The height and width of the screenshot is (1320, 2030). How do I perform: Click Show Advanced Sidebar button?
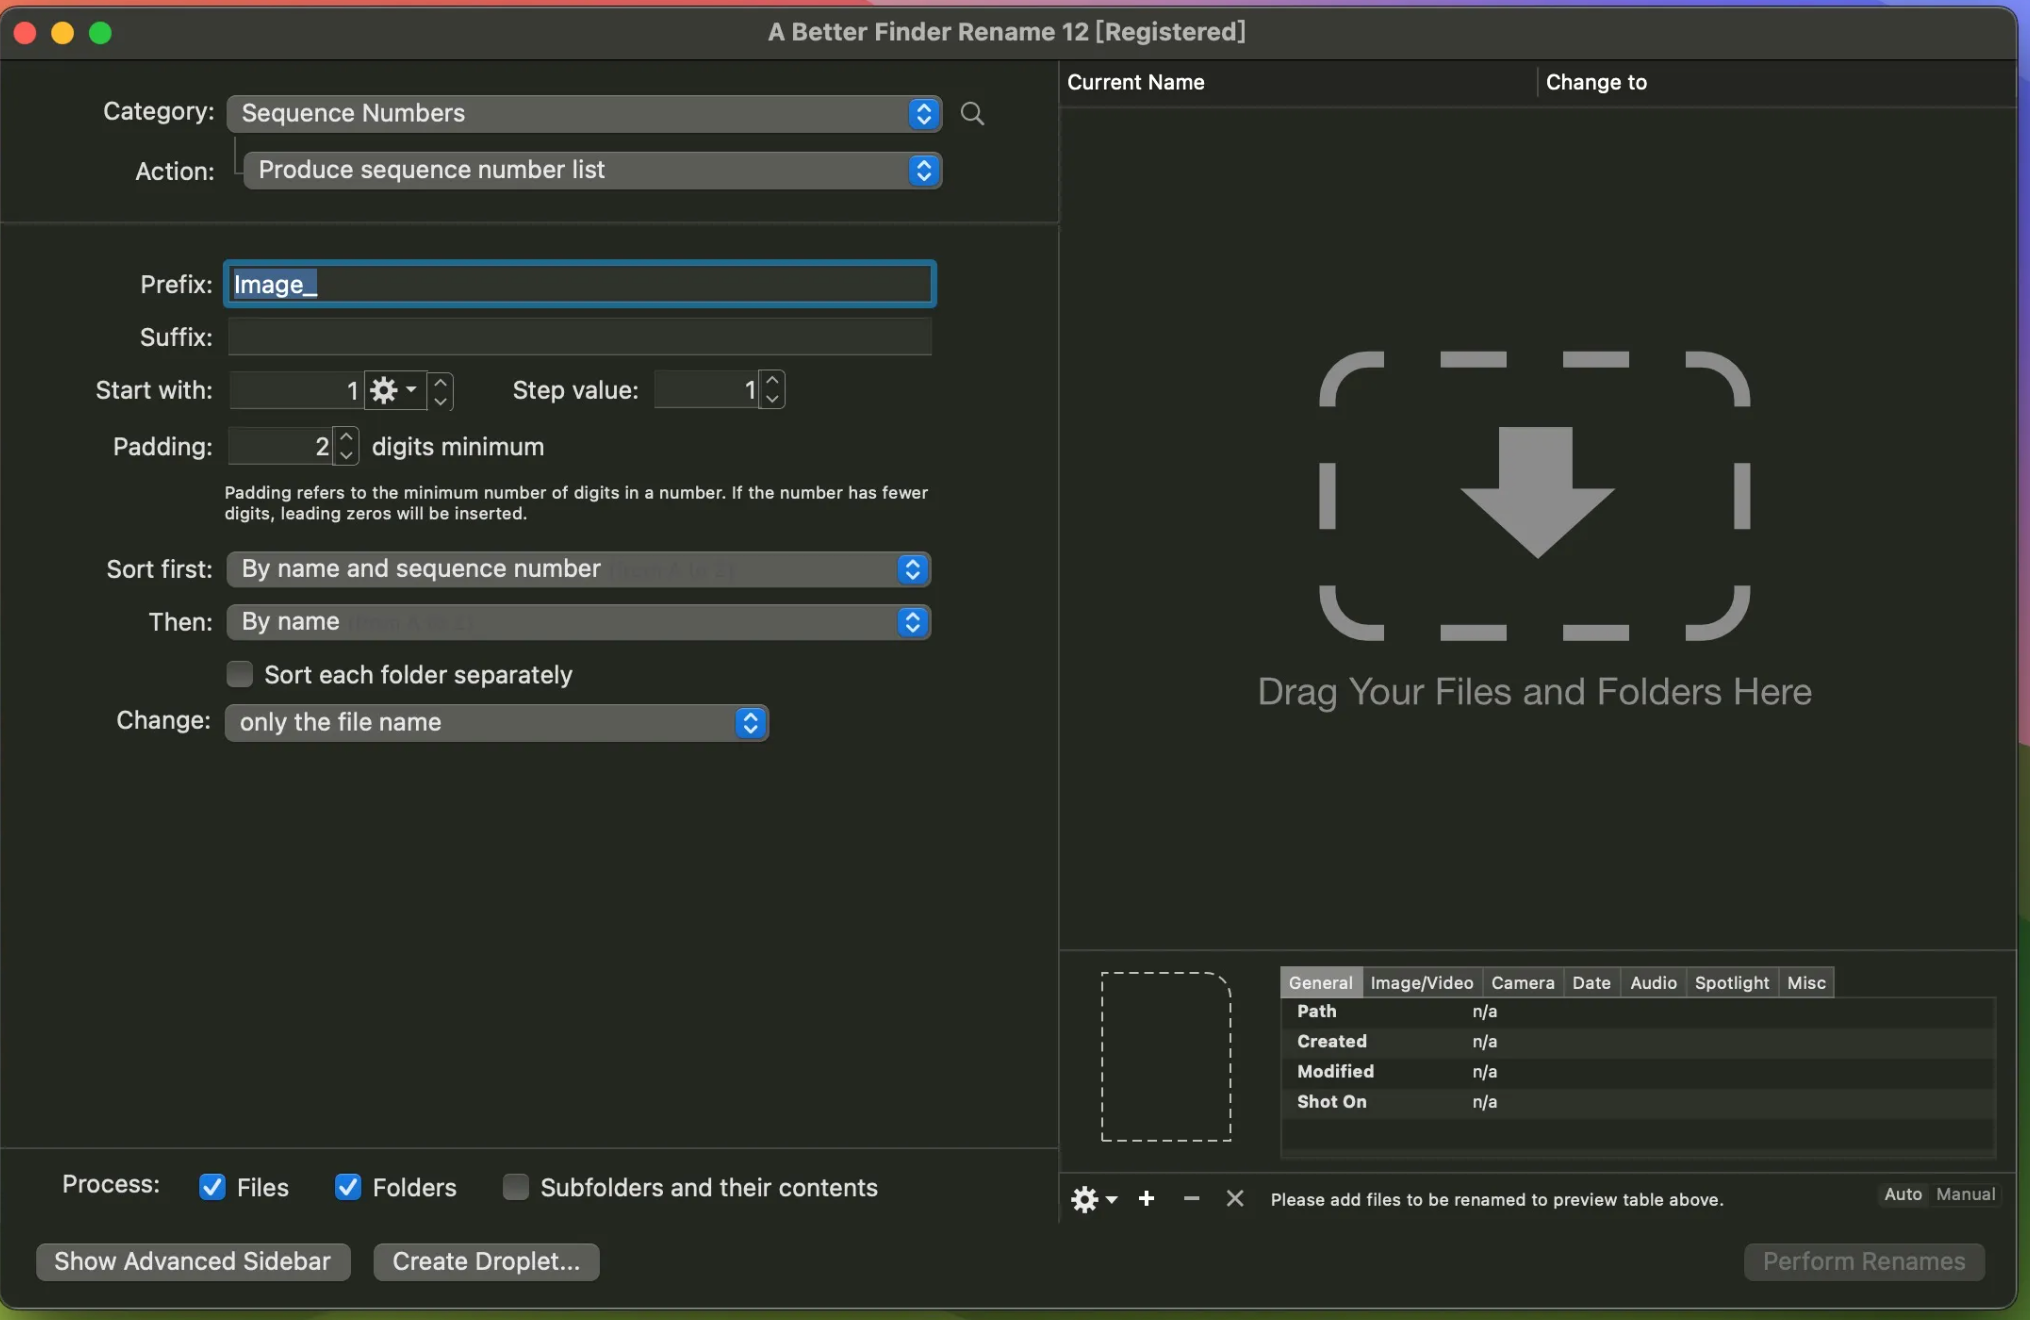[x=193, y=1261]
